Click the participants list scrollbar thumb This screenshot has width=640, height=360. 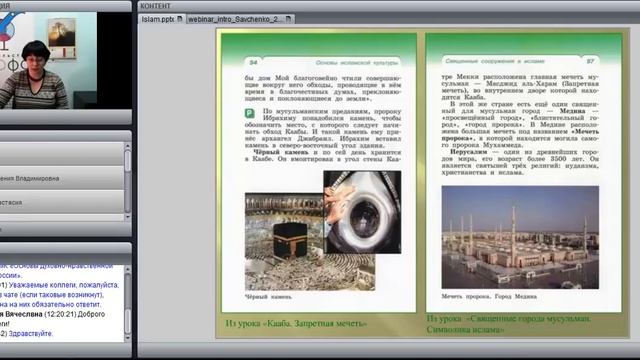click(x=127, y=161)
